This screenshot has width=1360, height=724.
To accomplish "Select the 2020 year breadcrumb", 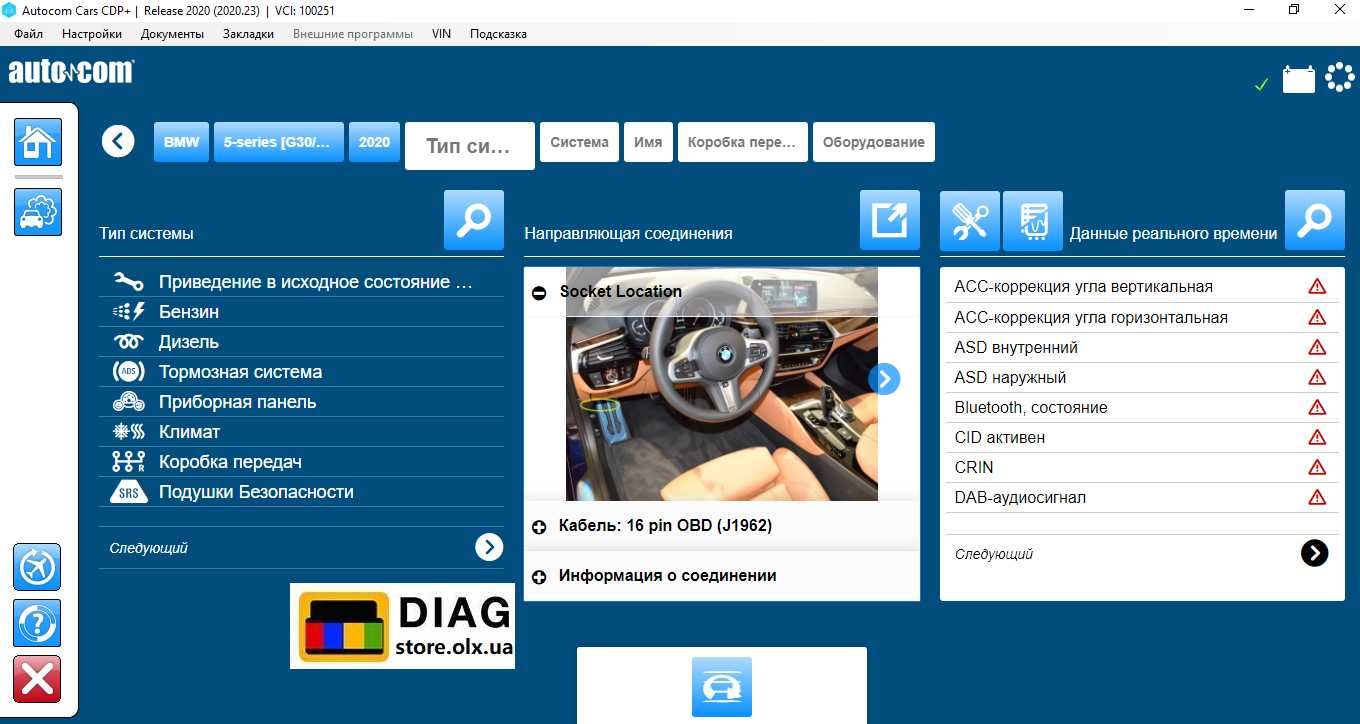I will [x=374, y=142].
